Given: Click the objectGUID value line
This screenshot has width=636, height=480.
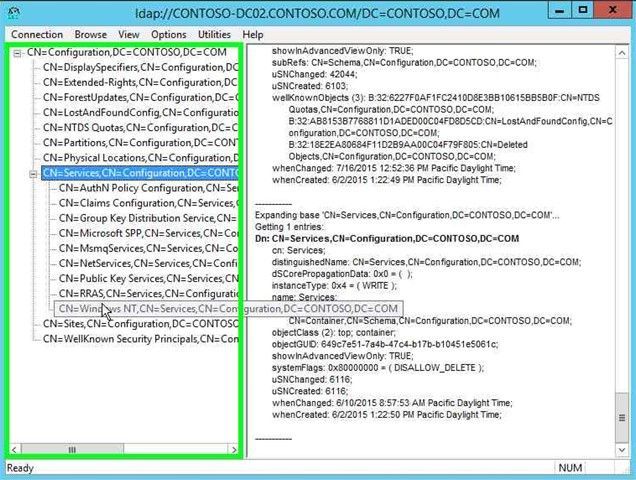Looking at the screenshot, I should 385,344.
